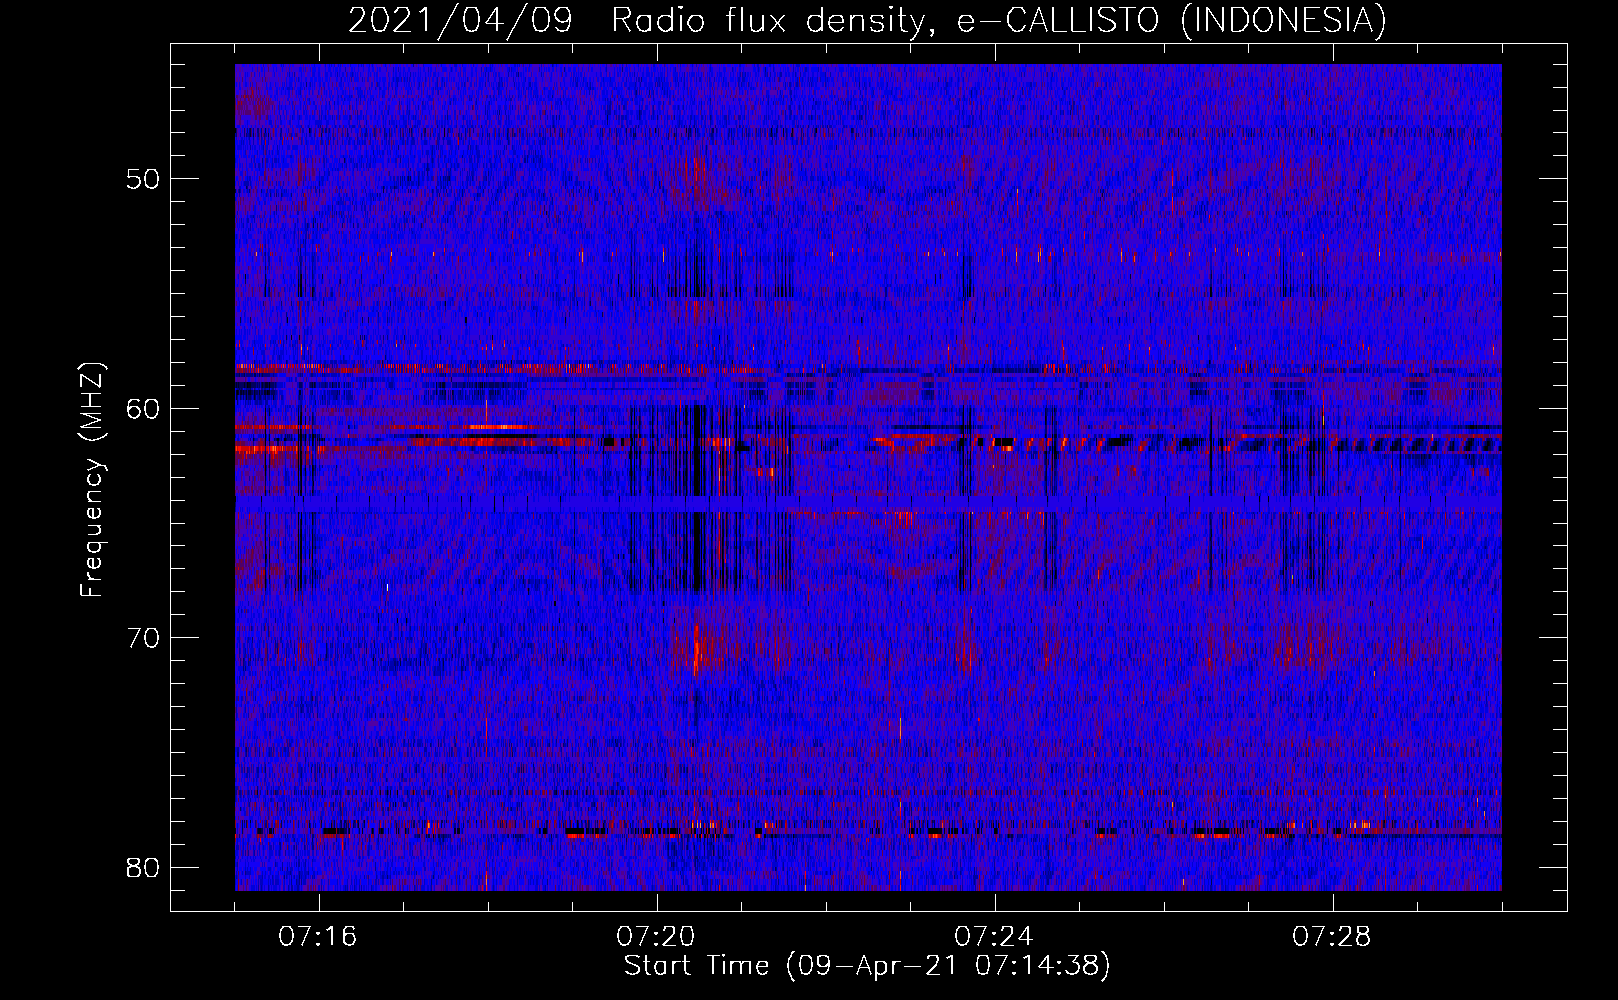Image resolution: width=1618 pixels, height=1000 pixels.
Task: Click the "50" frequency tick label
Action: [144, 179]
